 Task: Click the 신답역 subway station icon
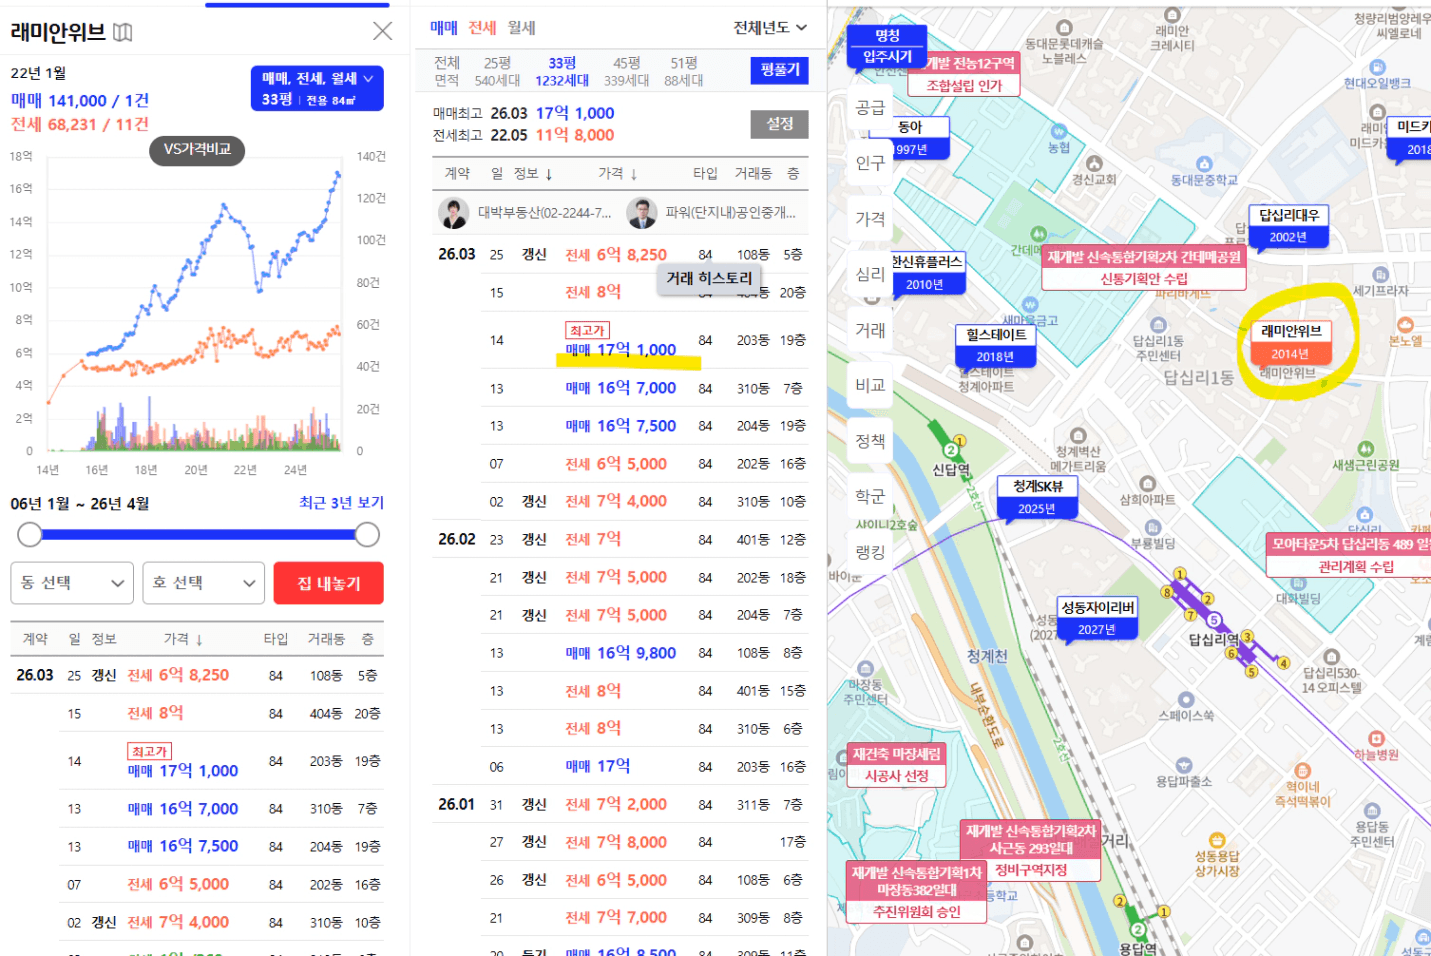click(x=950, y=449)
